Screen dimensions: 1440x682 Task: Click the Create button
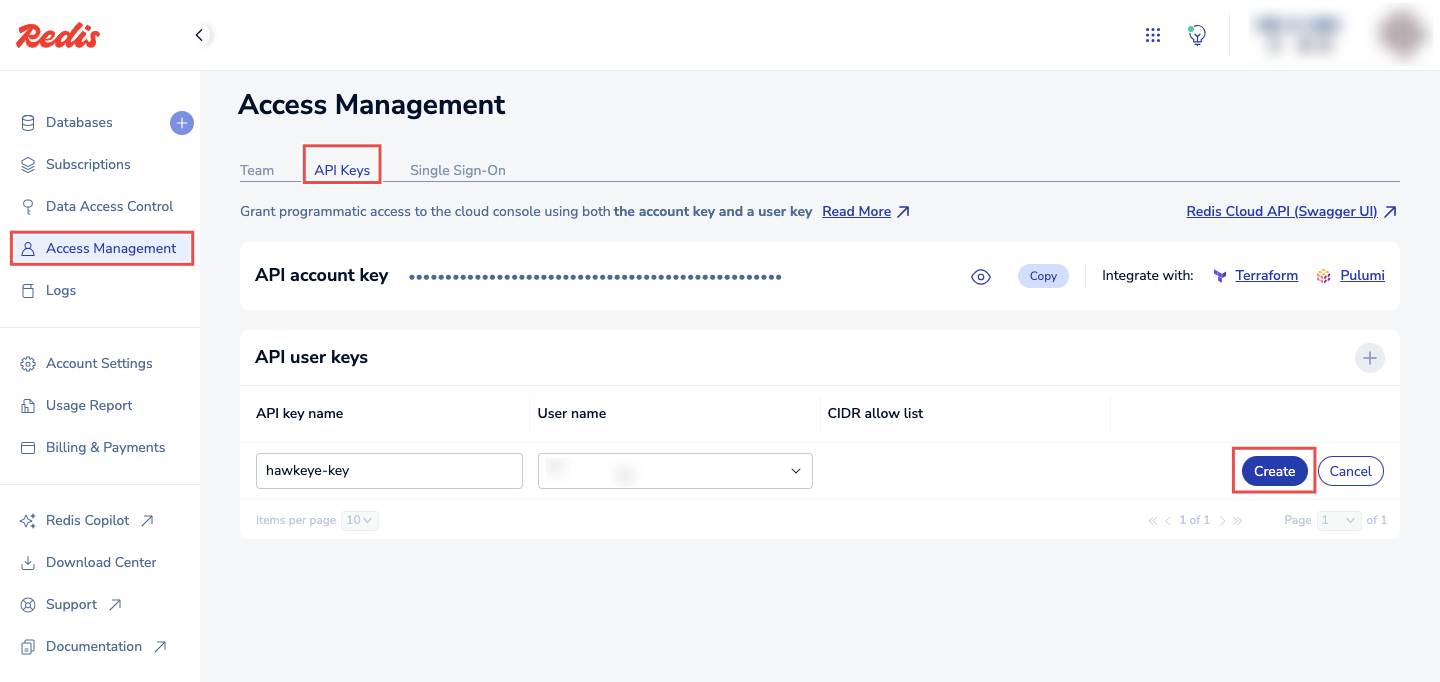(x=1274, y=471)
